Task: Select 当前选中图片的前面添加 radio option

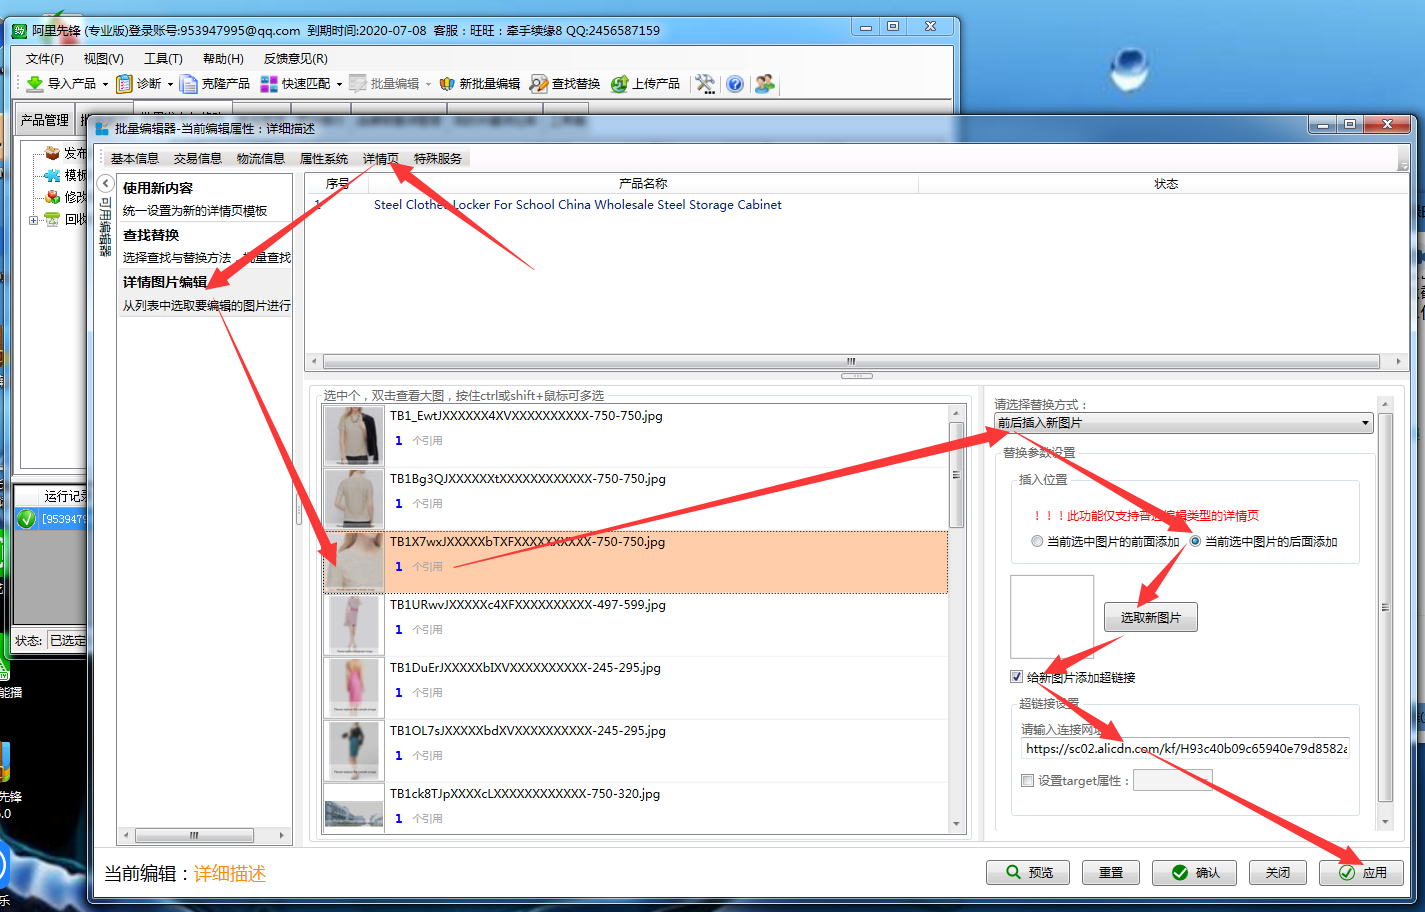Action: pyautogui.click(x=1037, y=541)
